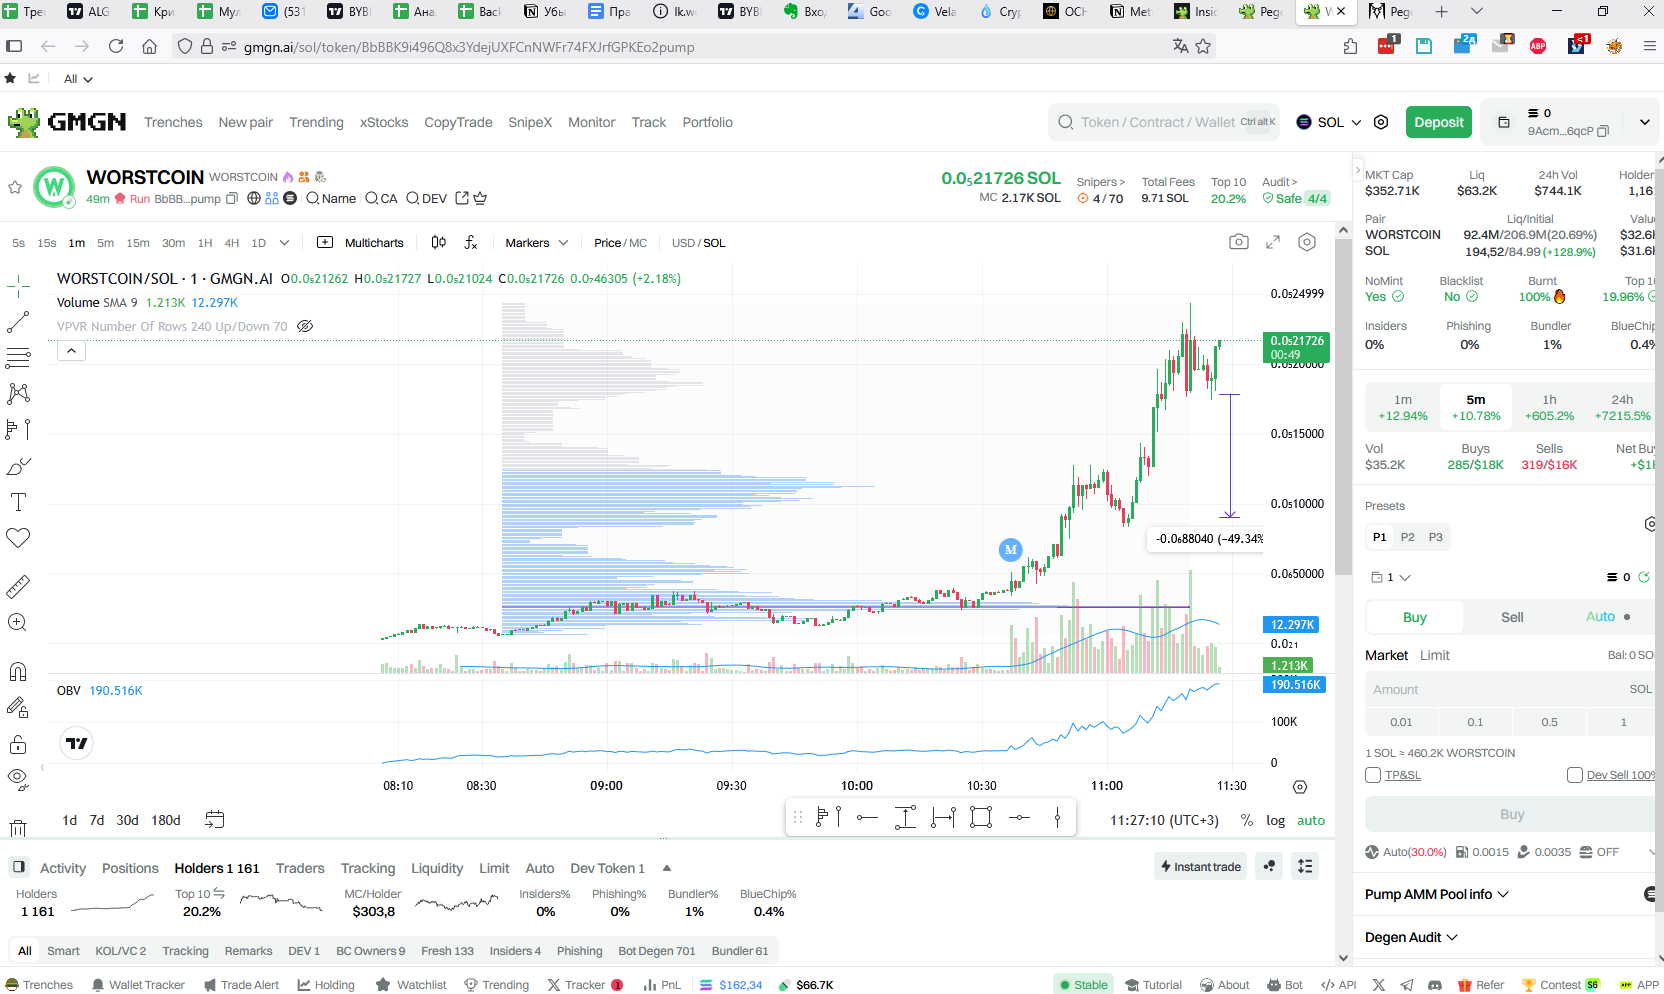Screen dimensions: 1664x994
Task: Change candle chart type icon
Action: tap(438, 243)
